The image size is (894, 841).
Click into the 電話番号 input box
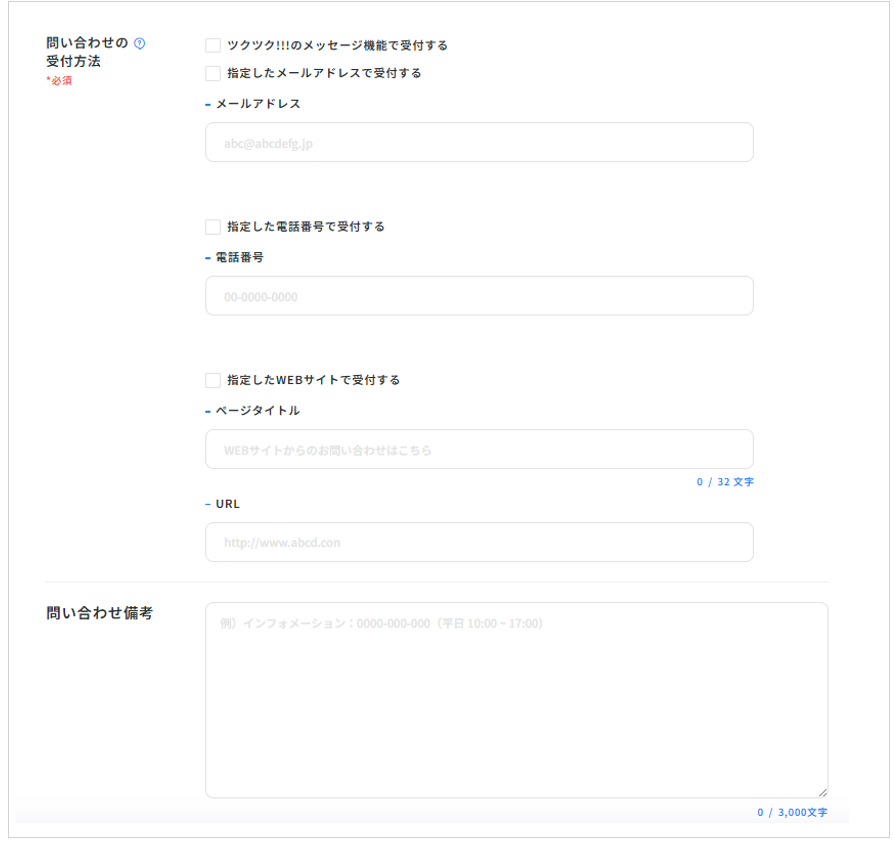point(479,296)
